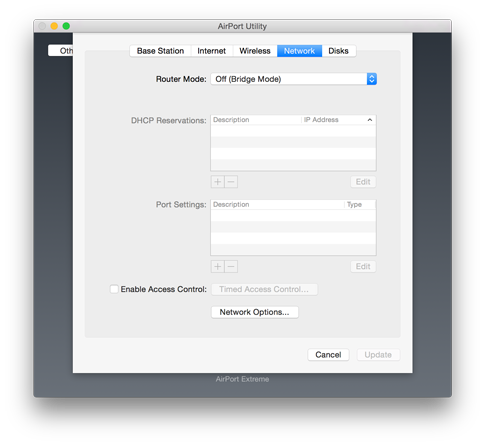Add a new port setting with plus
This screenshot has height=445, width=485.
[218, 267]
